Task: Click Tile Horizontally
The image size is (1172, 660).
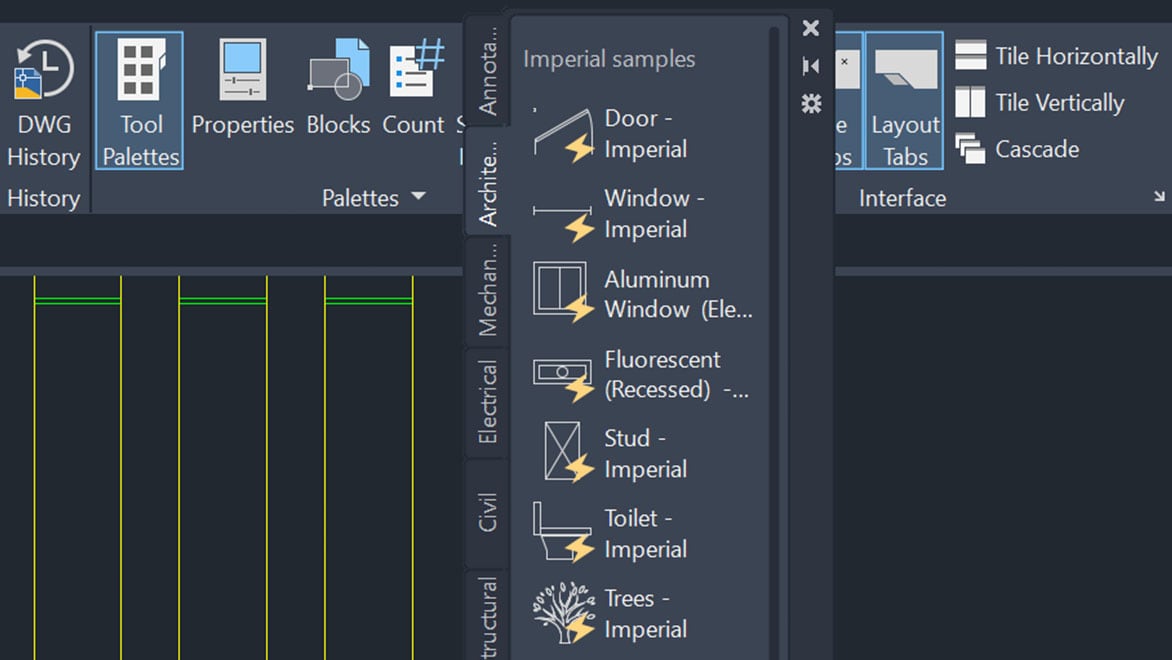Action: (x=1057, y=56)
